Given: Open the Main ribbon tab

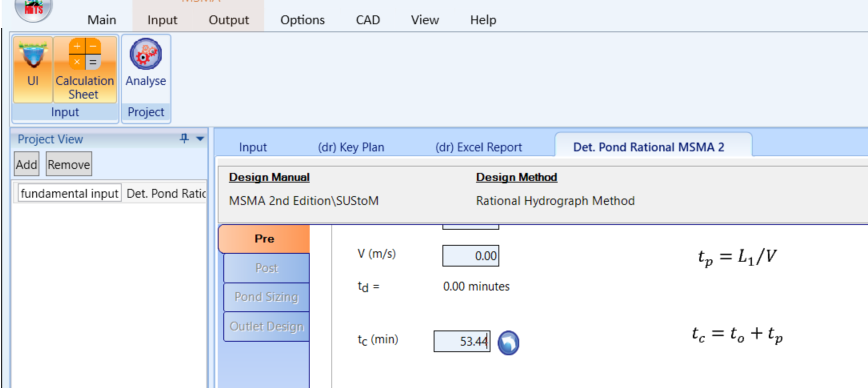Looking at the screenshot, I should click(102, 20).
